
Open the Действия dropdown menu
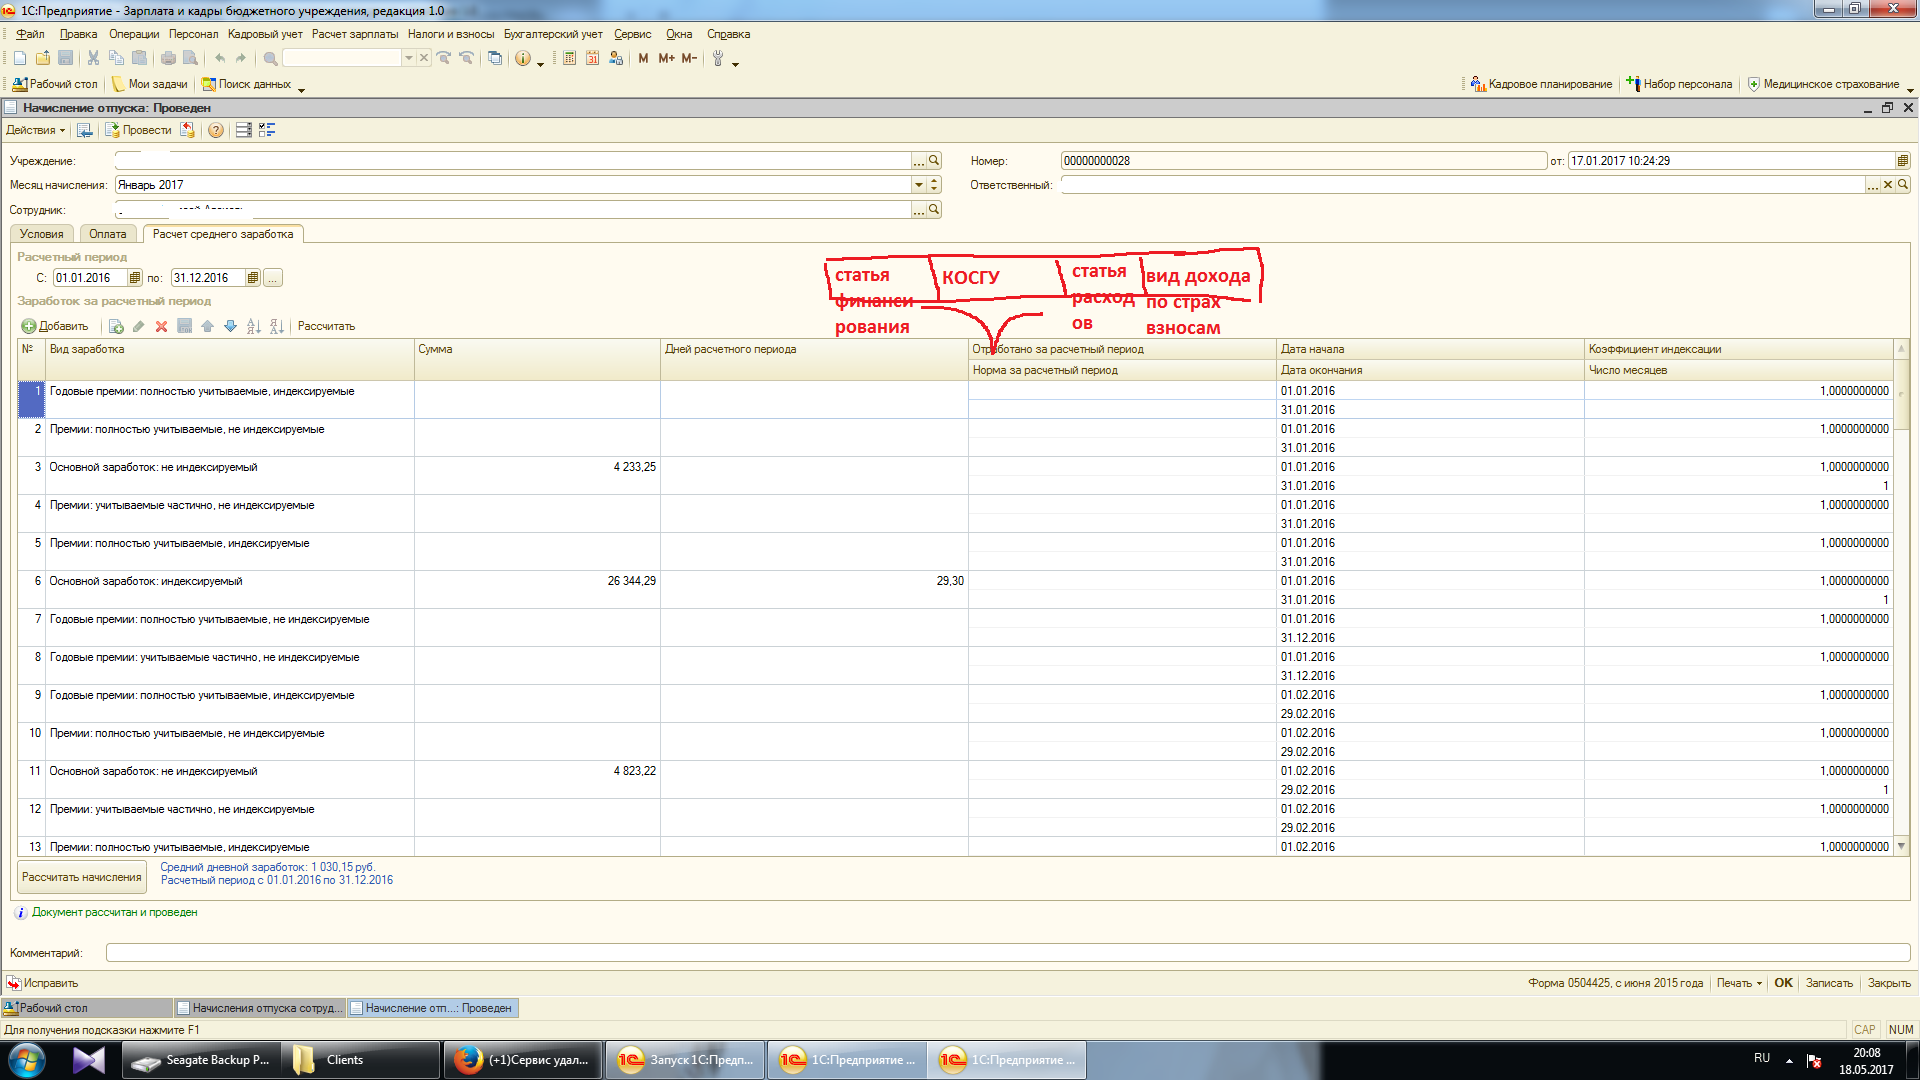tap(35, 130)
